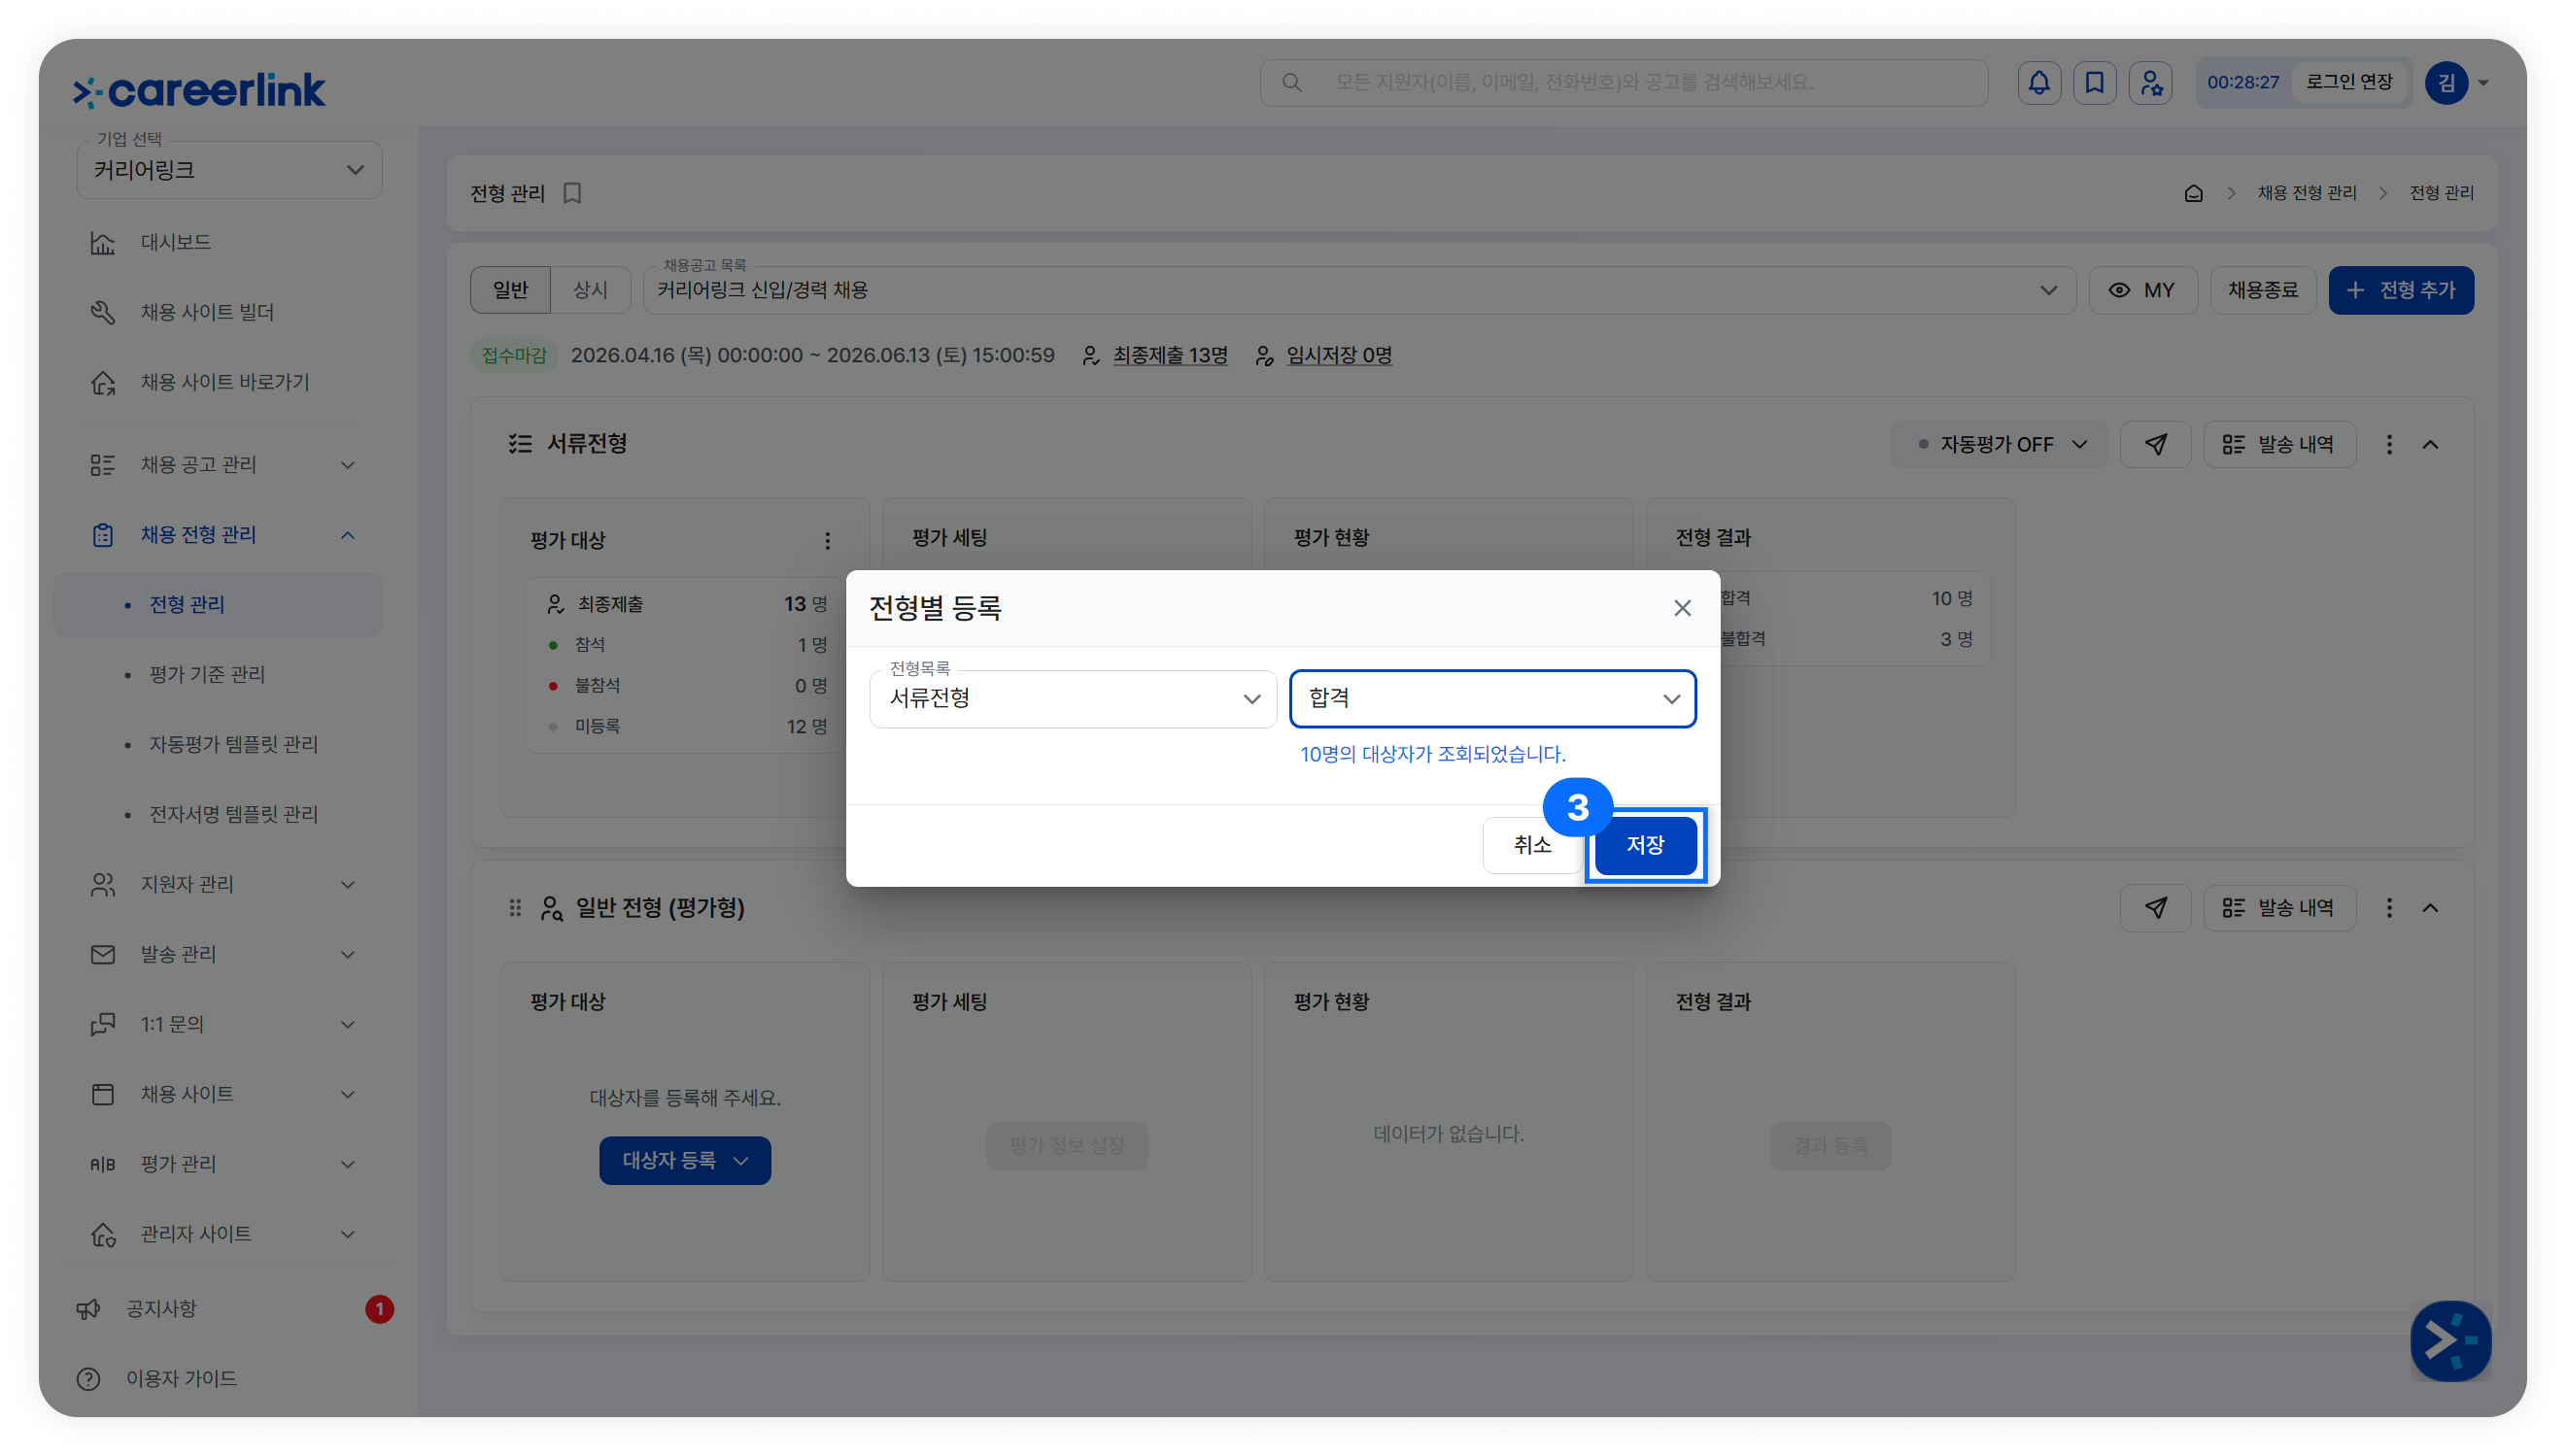Open 발송 내역 in 일반 전형 section
Viewport: 2566px width, 1456px height.
click(x=2280, y=908)
